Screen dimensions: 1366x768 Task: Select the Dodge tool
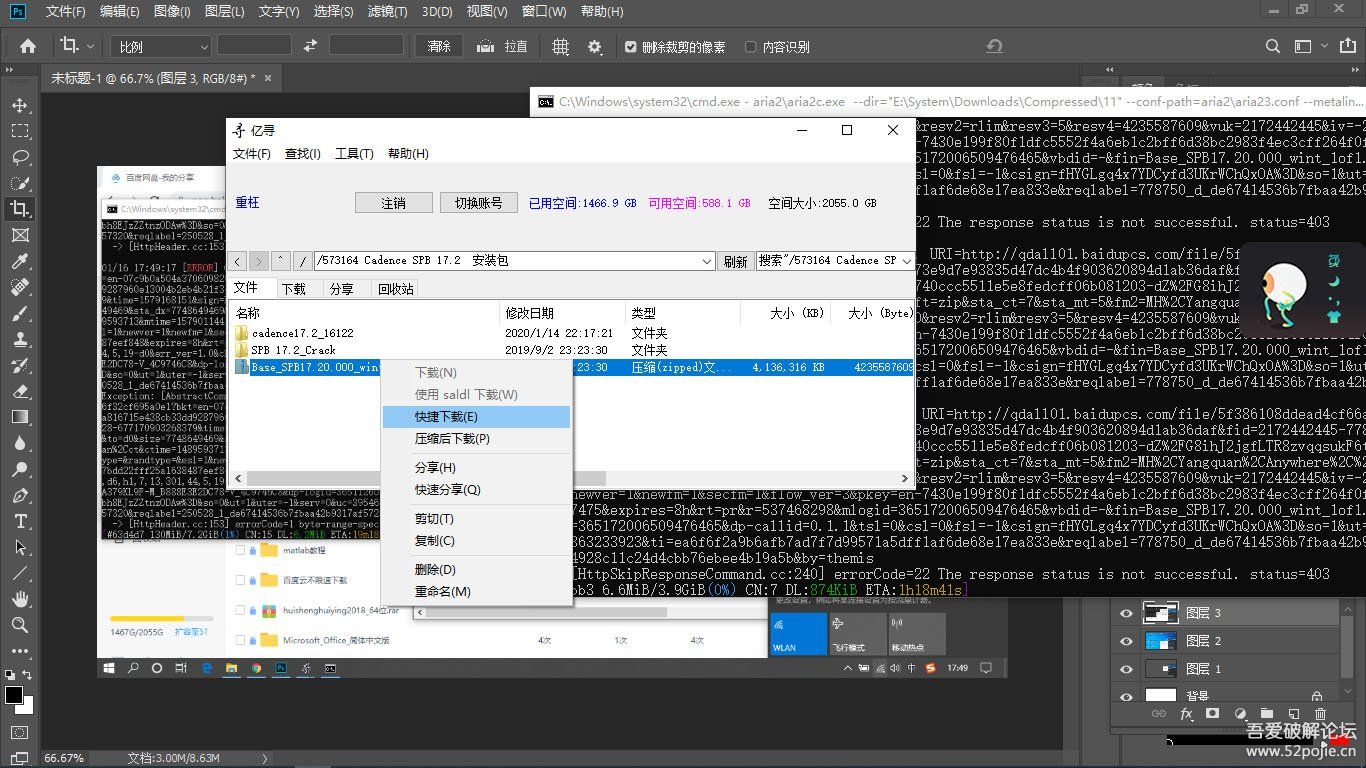(20, 469)
